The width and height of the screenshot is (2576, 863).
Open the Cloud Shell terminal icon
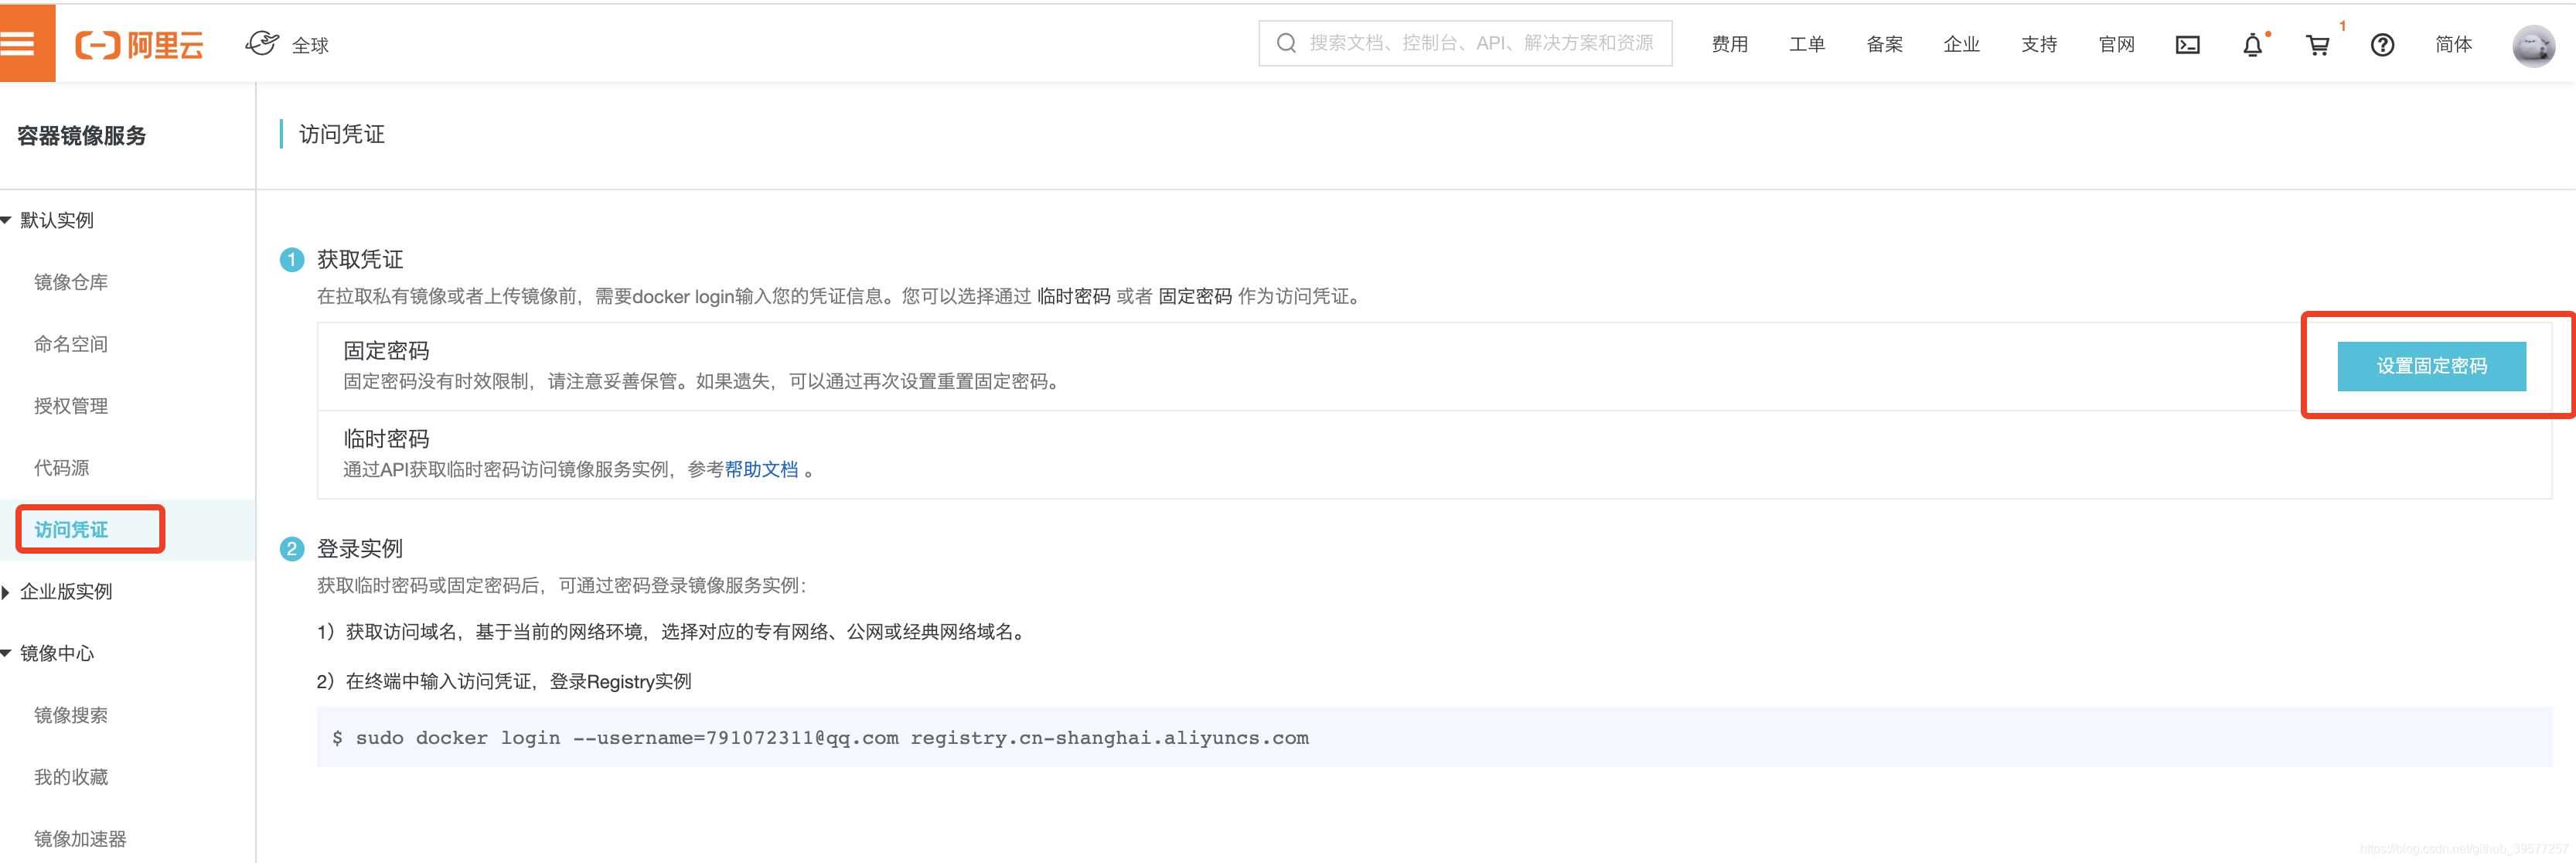click(x=2187, y=45)
